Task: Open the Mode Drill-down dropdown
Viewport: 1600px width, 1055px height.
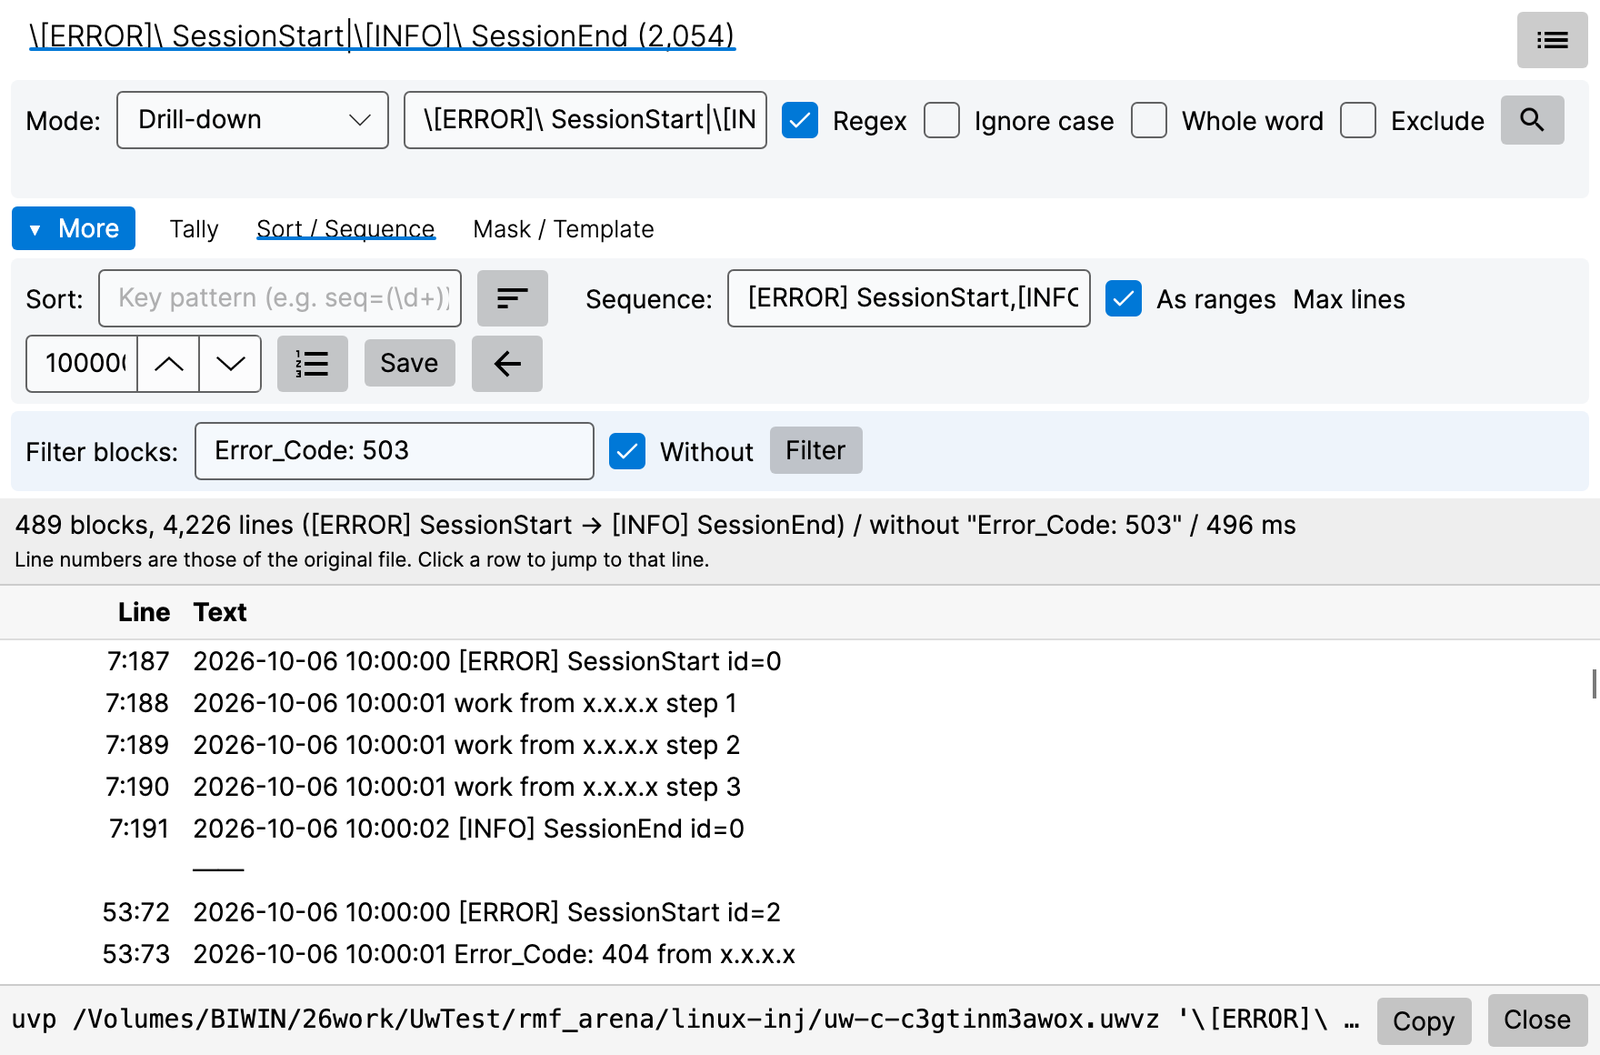Action: tap(252, 120)
